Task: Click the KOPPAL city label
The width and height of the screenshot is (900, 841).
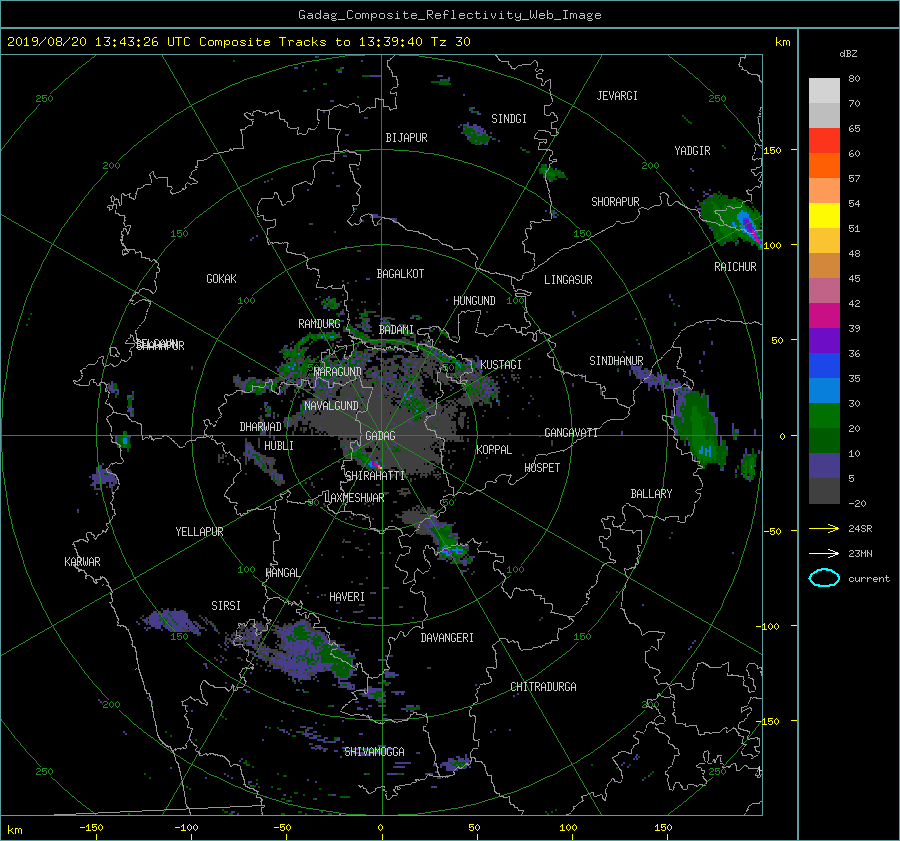Action: click(x=494, y=450)
